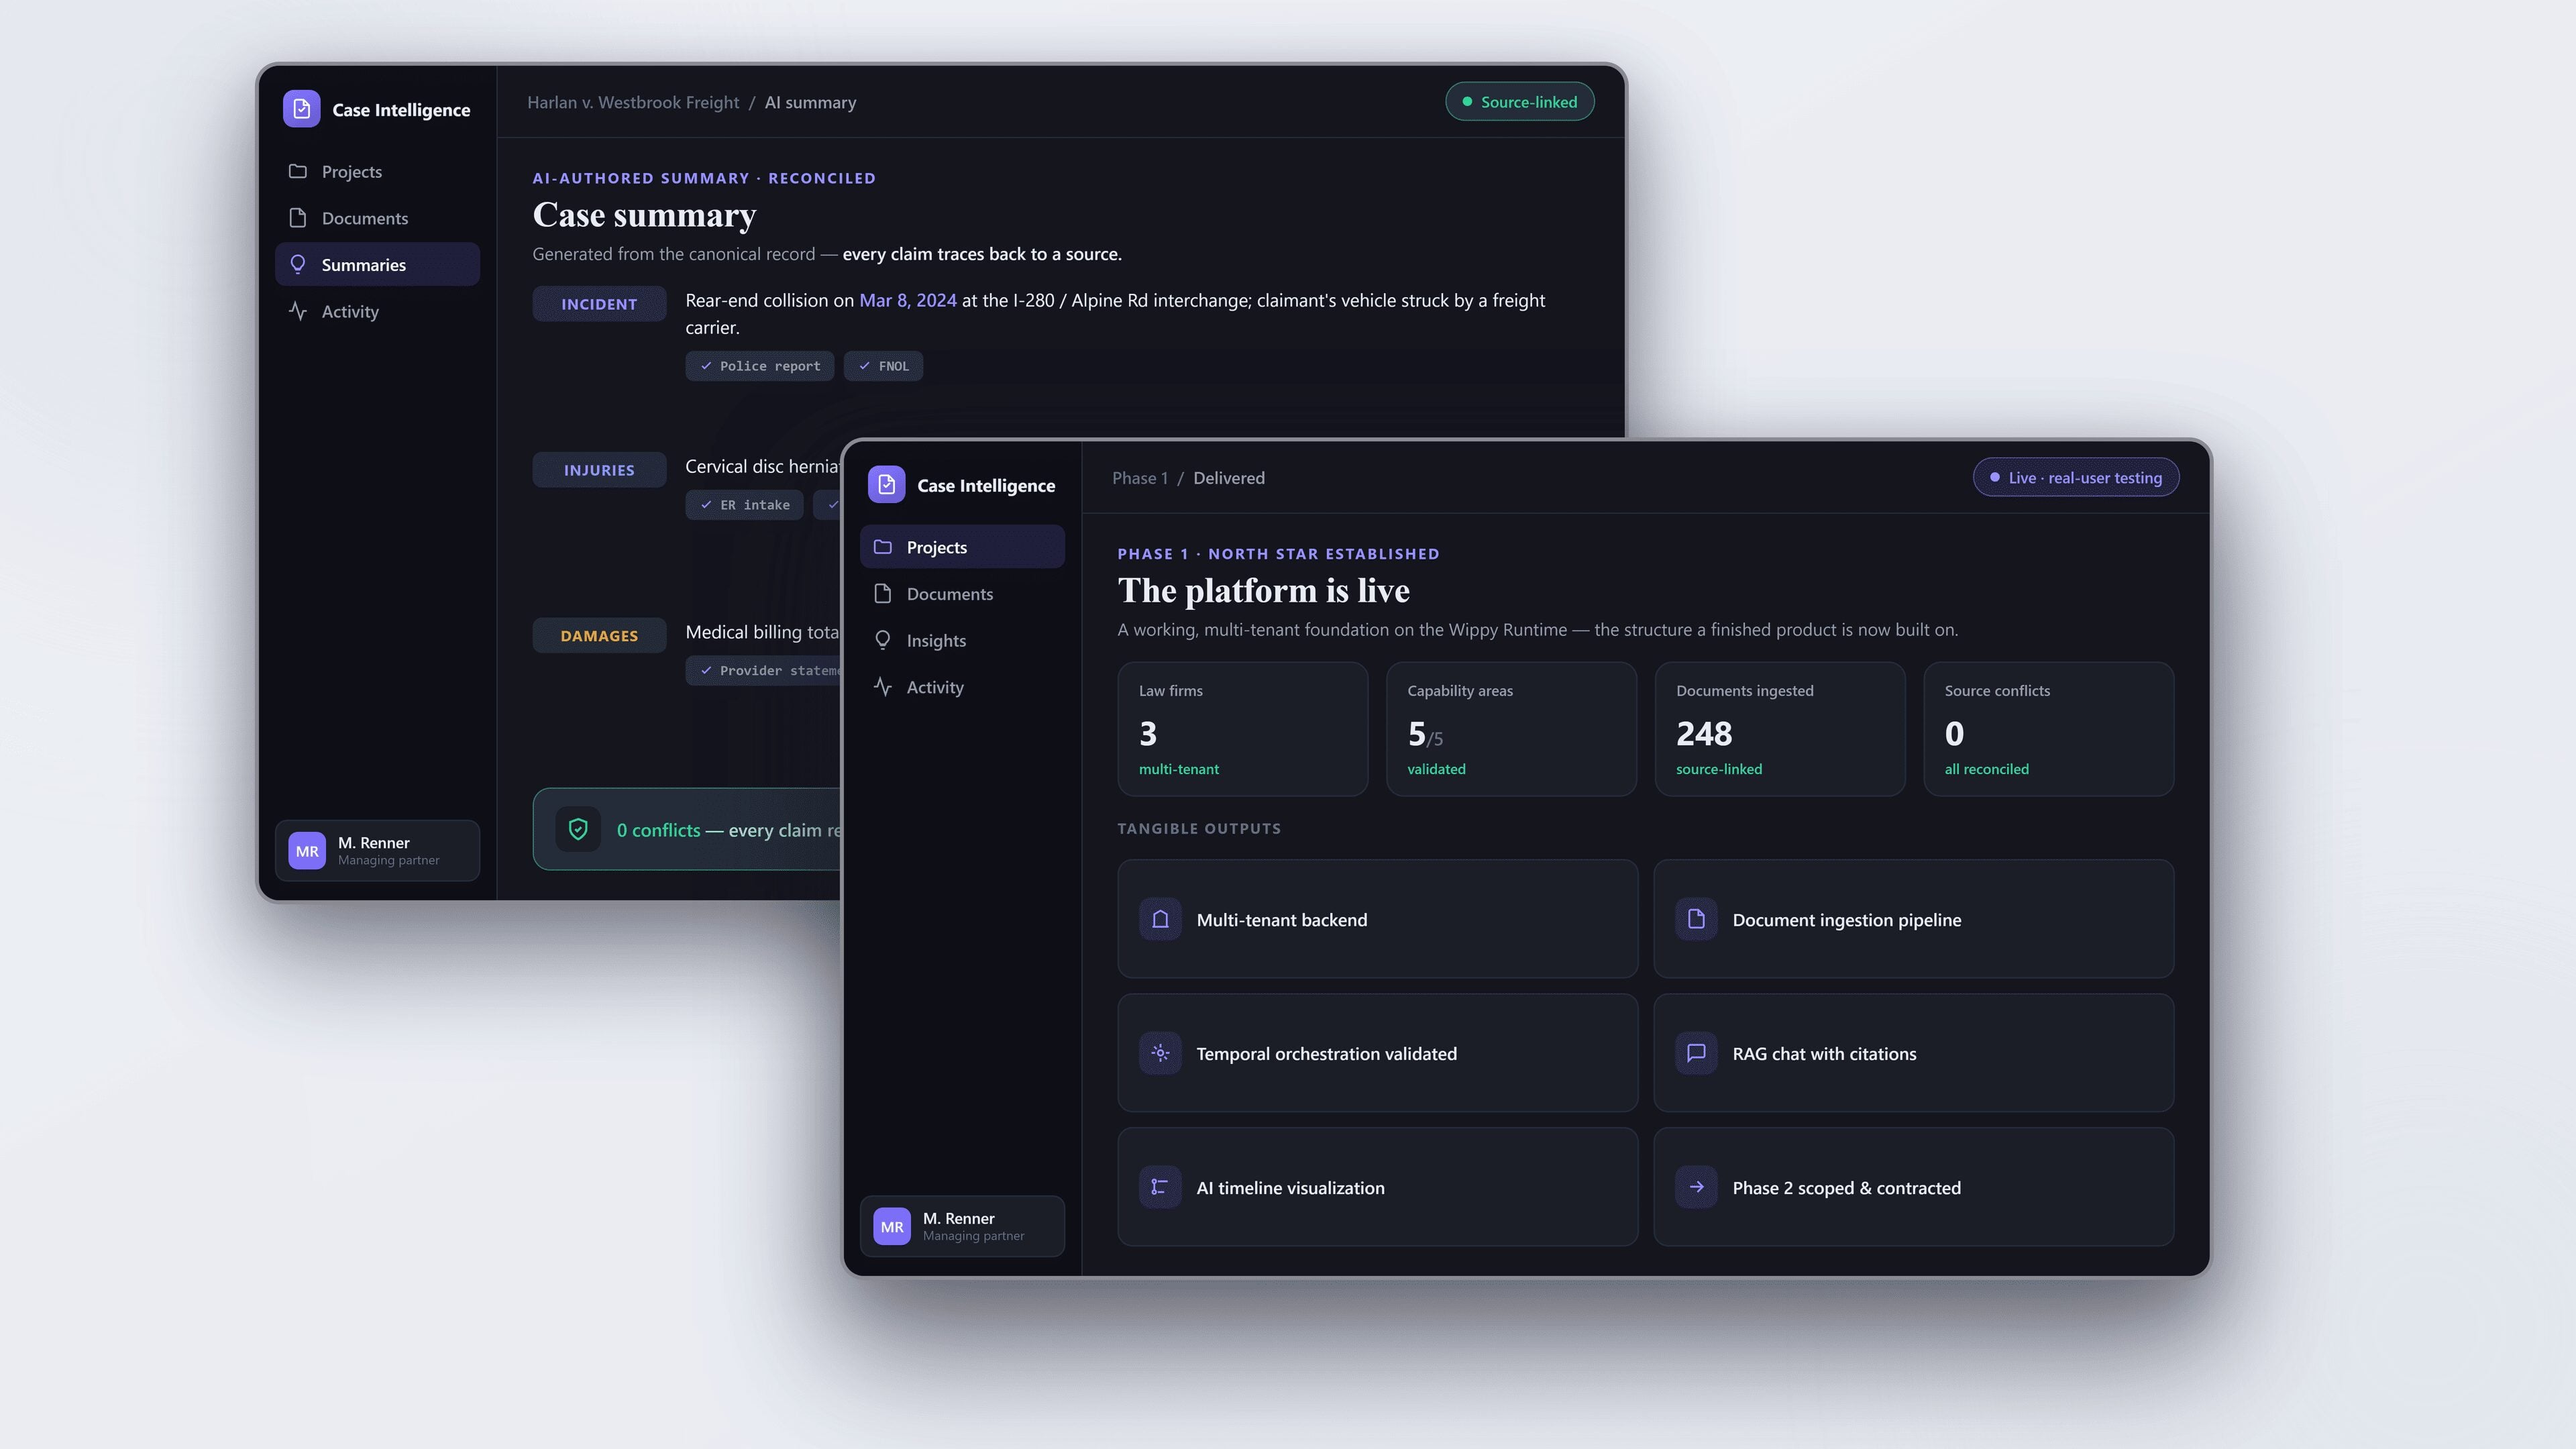Image resolution: width=2576 pixels, height=1449 pixels.
Task: Click the Phase 2 arrow icon
Action: [1696, 1187]
